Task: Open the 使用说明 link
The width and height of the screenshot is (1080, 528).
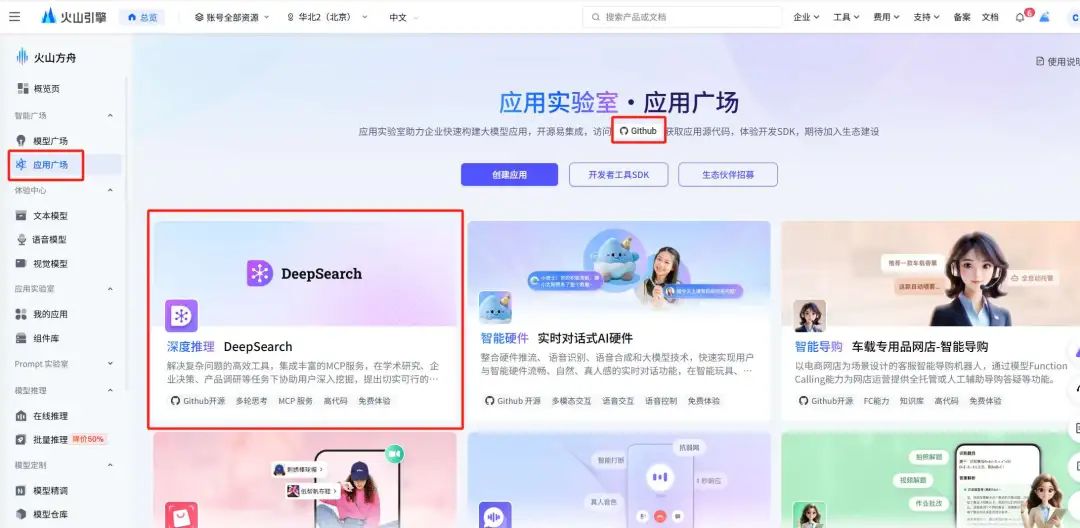Action: tap(1058, 61)
